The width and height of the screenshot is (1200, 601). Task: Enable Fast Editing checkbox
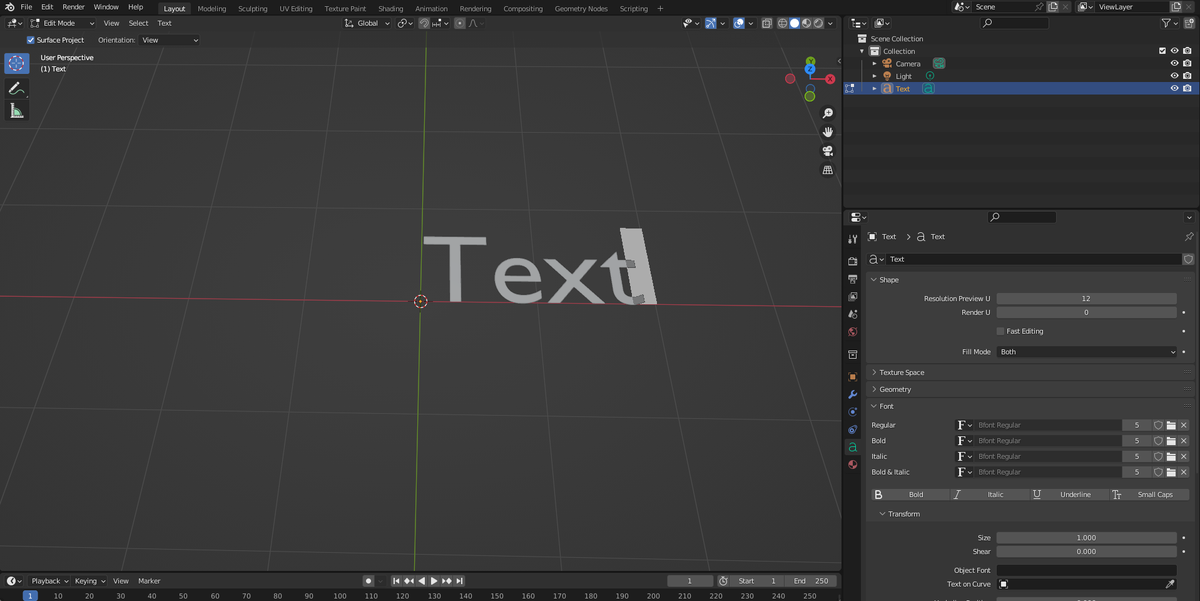click(1000, 331)
